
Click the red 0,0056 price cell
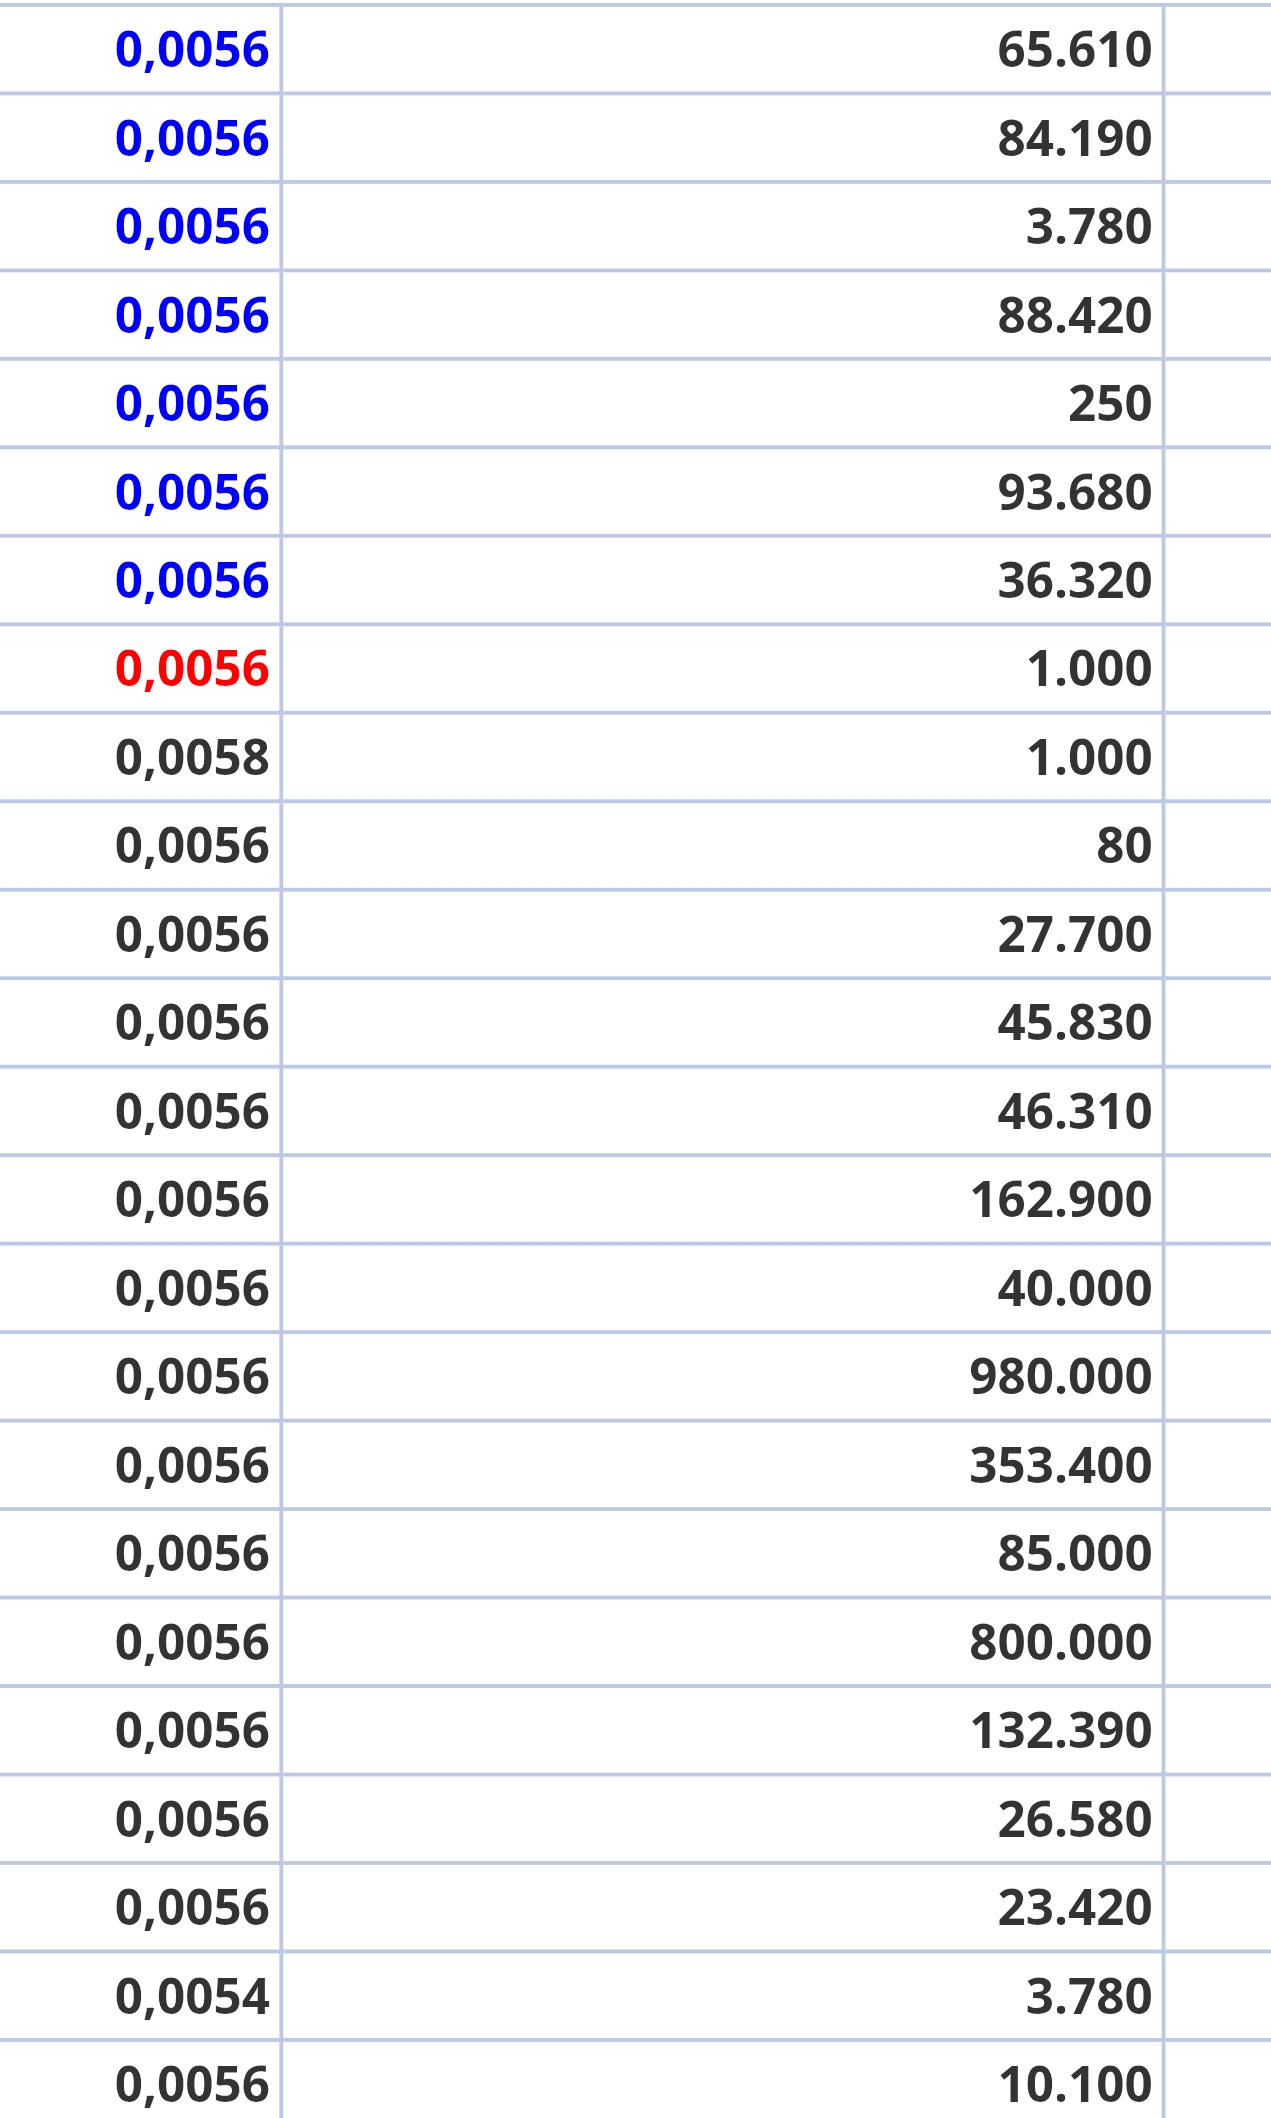[192, 668]
